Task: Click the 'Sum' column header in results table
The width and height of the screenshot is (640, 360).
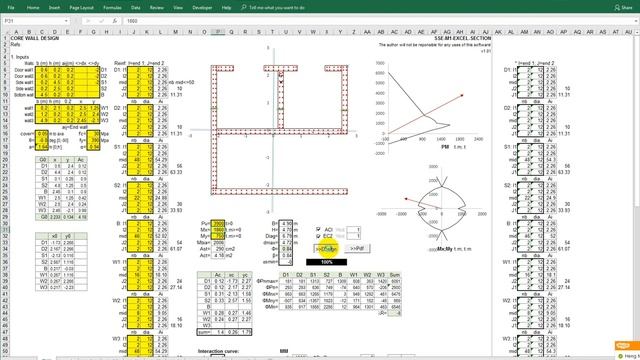Action: pyautogui.click(x=394, y=275)
